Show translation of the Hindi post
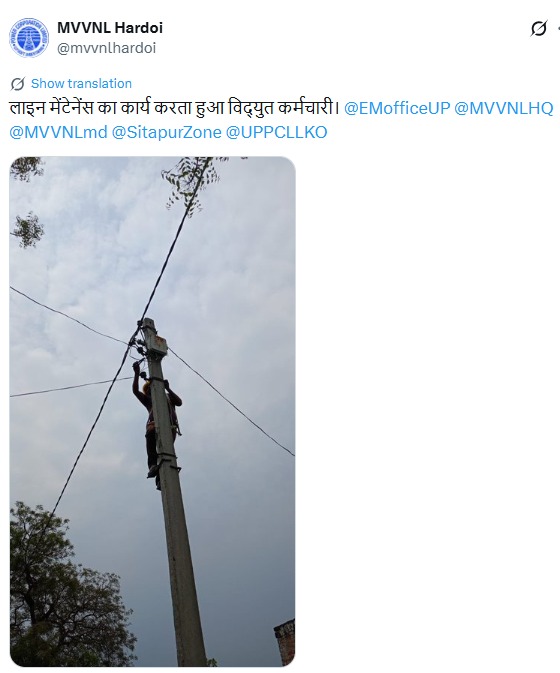Screen dimensions: 560x673 pyautogui.click(x=81, y=83)
